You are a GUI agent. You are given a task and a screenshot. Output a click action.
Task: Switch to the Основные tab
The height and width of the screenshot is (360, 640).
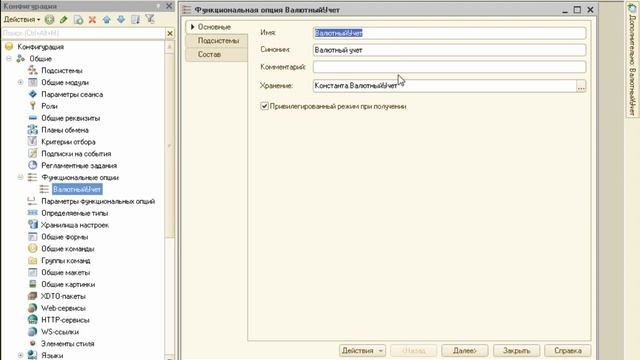(x=216, y=27)
